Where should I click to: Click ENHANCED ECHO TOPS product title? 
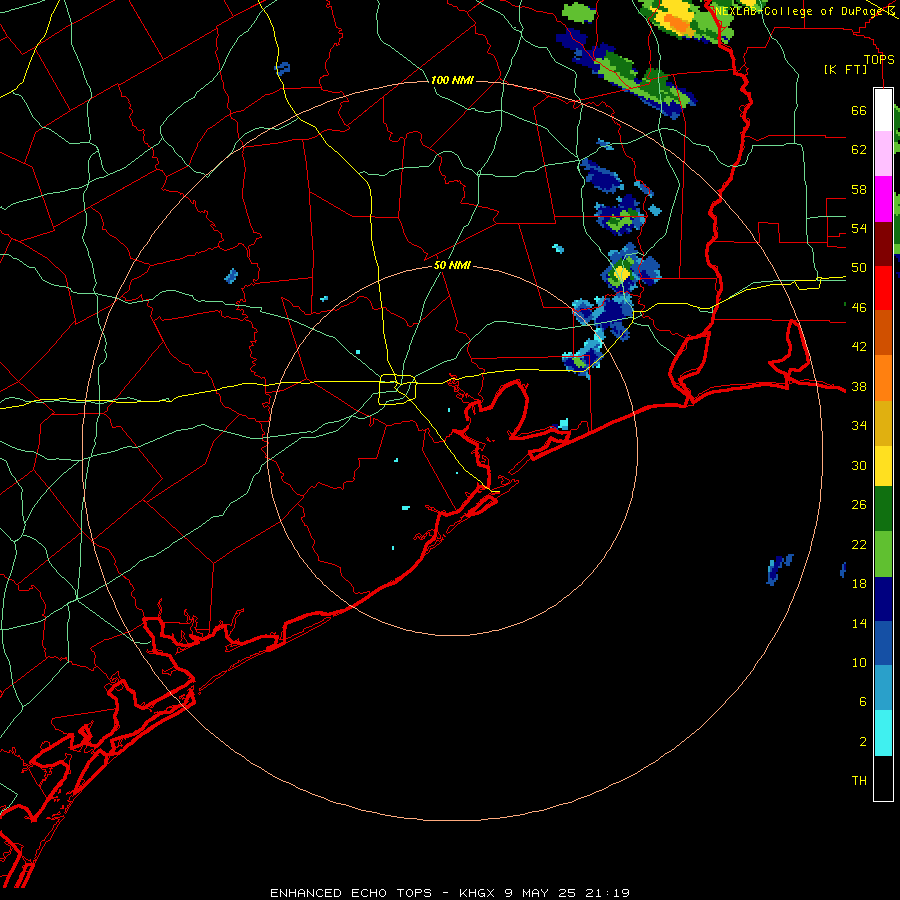[351, 893]
